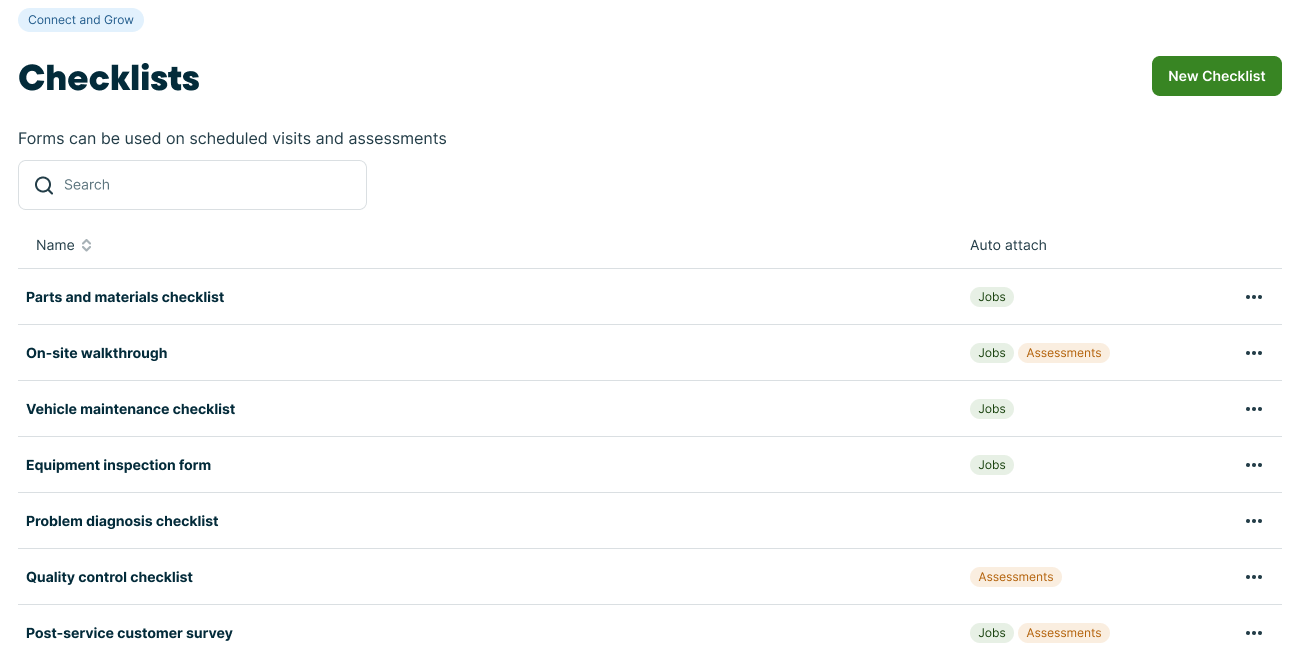This screenshot has width=1301, height=659.
Task: Open more options for Vehicle maintenance checklist
Action: (x=1254, y=409)
